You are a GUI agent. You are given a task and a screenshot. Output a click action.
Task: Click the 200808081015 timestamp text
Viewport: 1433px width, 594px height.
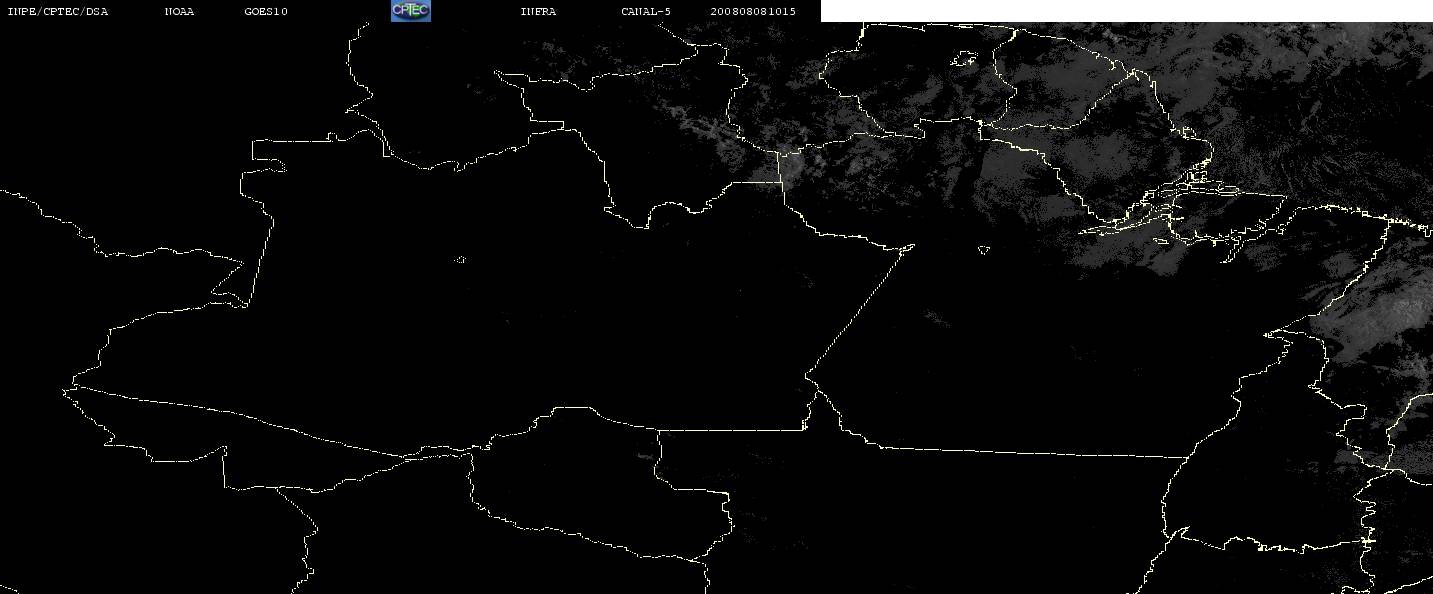point(753,12)
